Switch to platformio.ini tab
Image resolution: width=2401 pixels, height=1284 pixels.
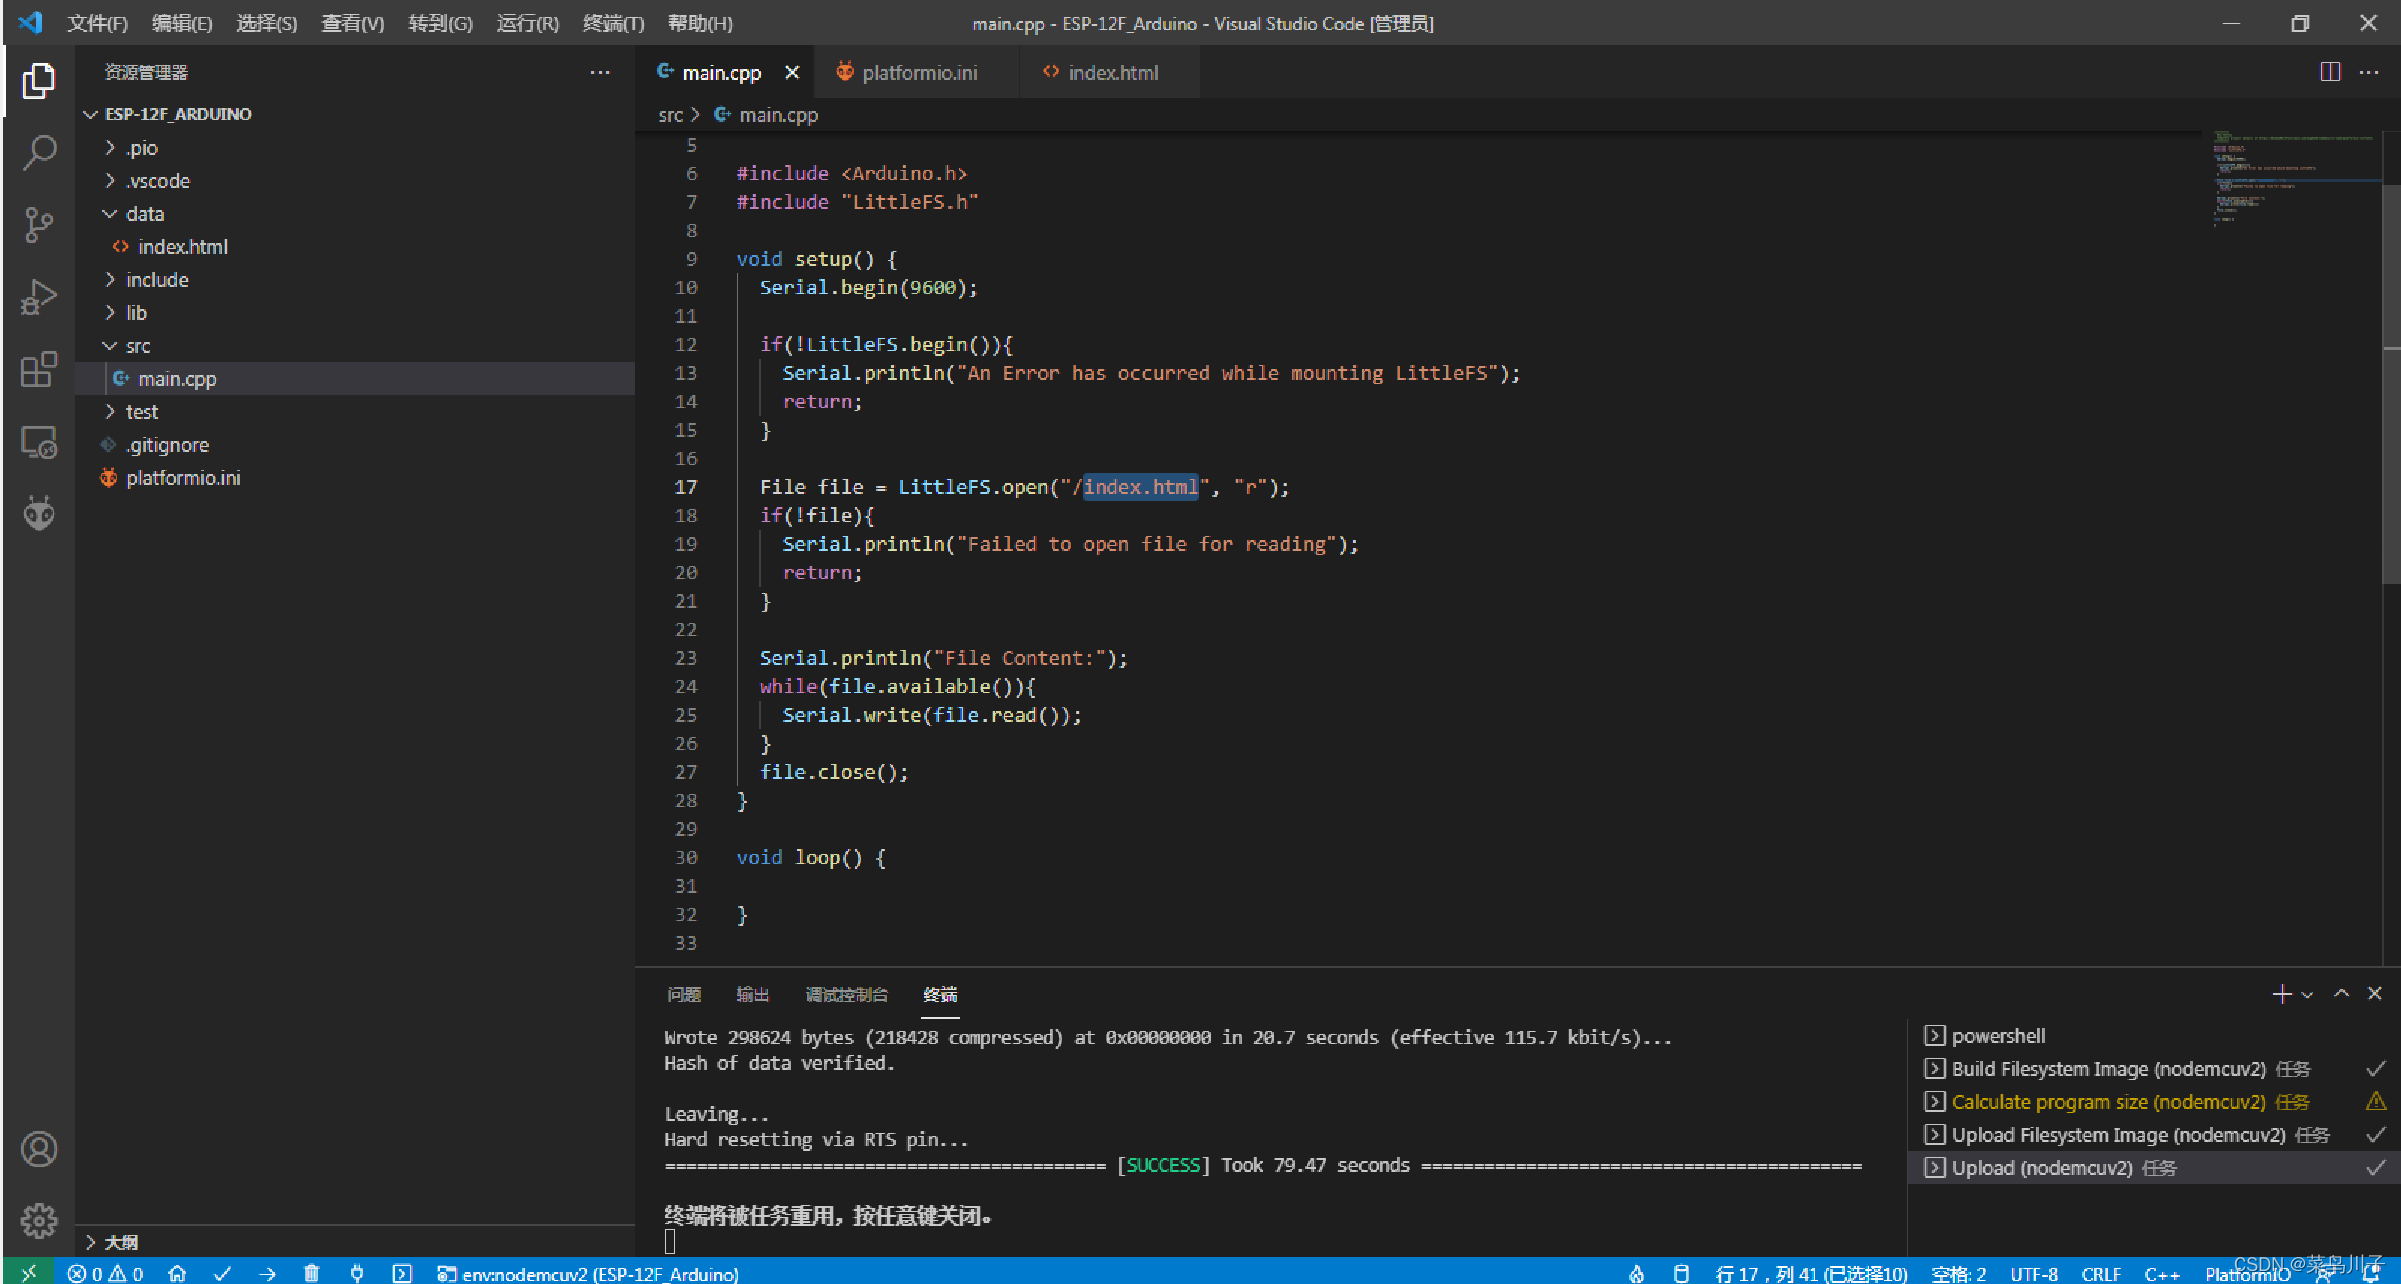pos(918,73)
